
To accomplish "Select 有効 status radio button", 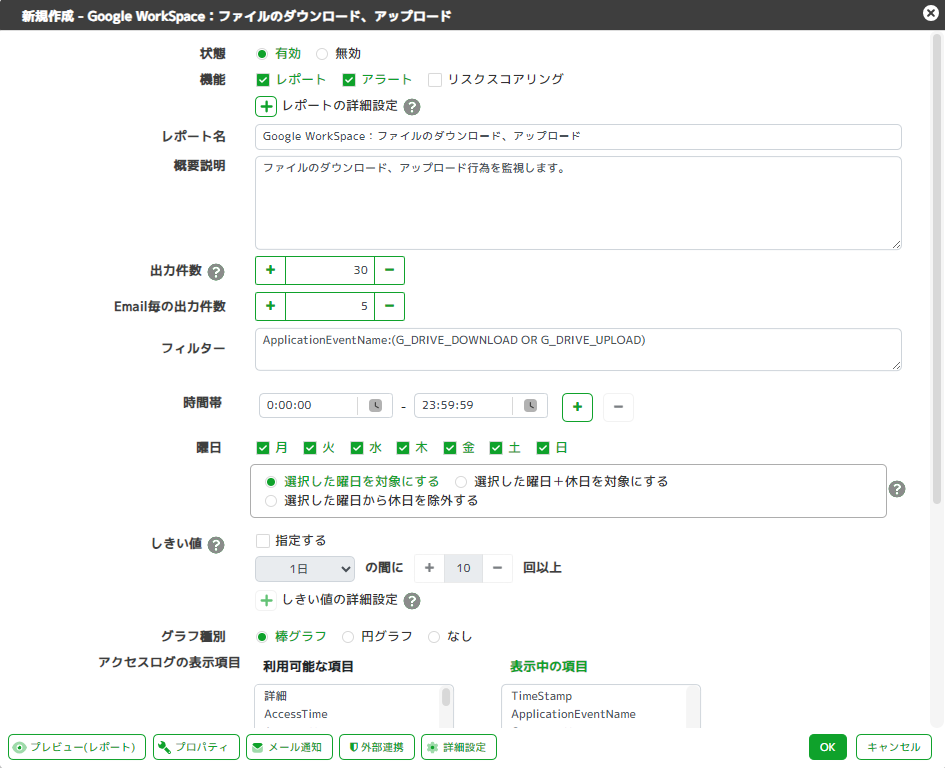I will pos(262,54).
